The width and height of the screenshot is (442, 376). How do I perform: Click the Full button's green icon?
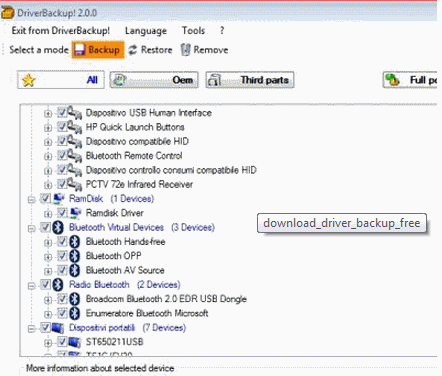click(392, 80)
